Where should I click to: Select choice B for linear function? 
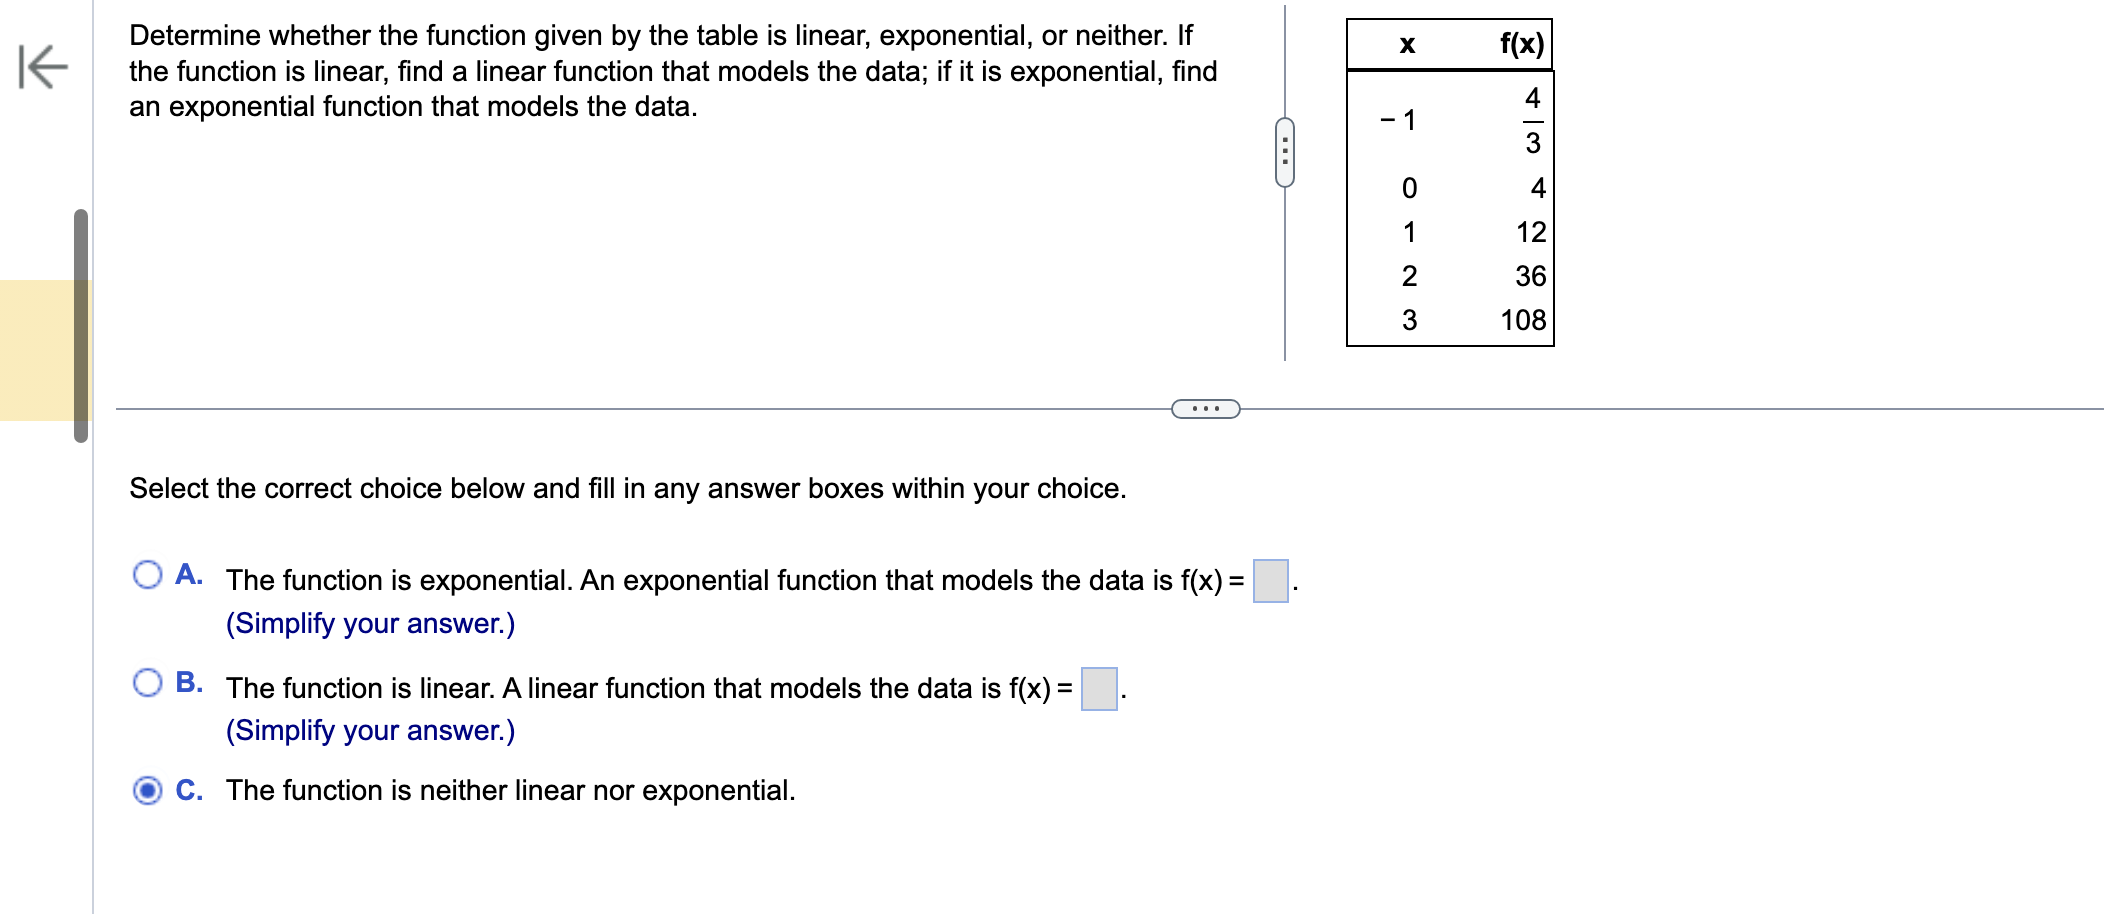point(148,681)
